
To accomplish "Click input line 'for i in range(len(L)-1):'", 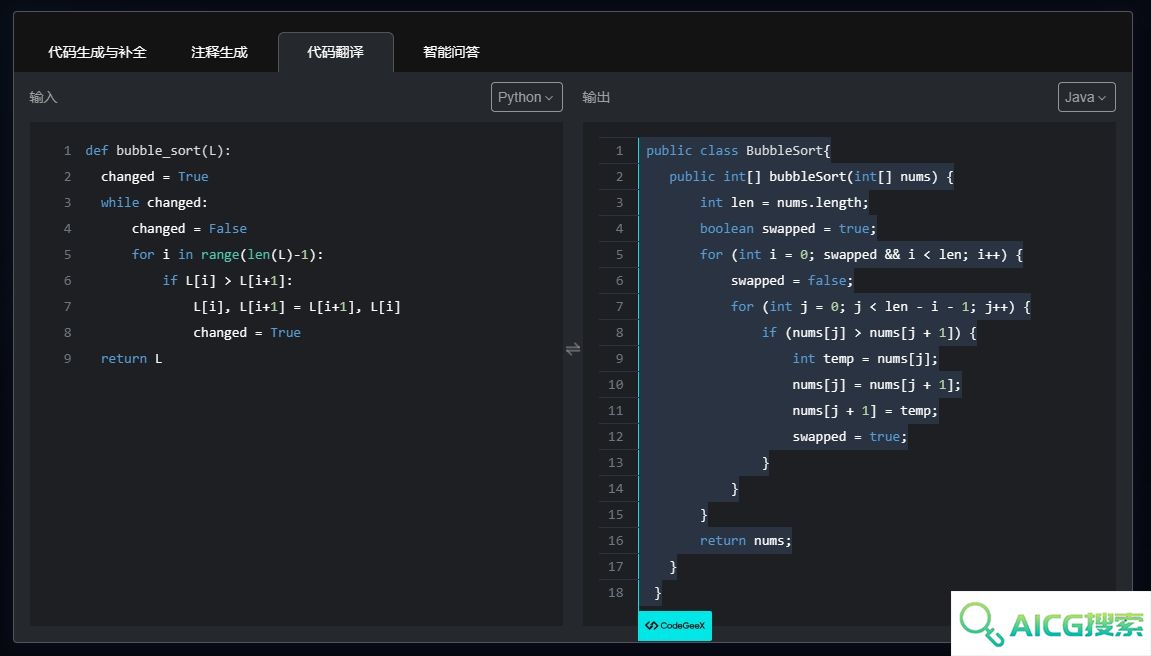I will click(x=228, y=255).
